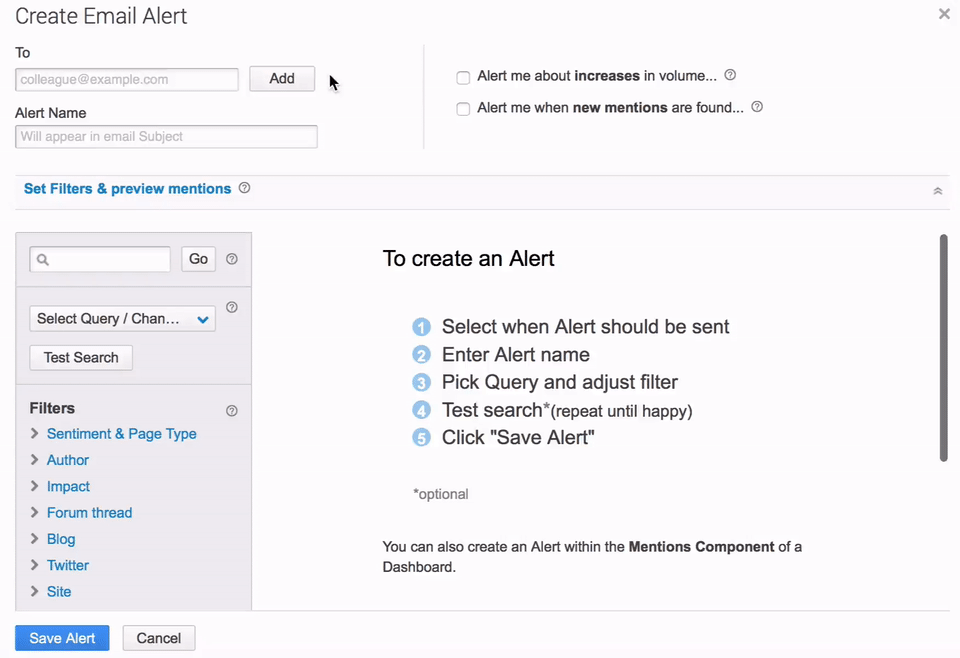960x658 pixels.
Task: Open help beside 'Set Filters & preview mentions'
Action: pos(244,188)
